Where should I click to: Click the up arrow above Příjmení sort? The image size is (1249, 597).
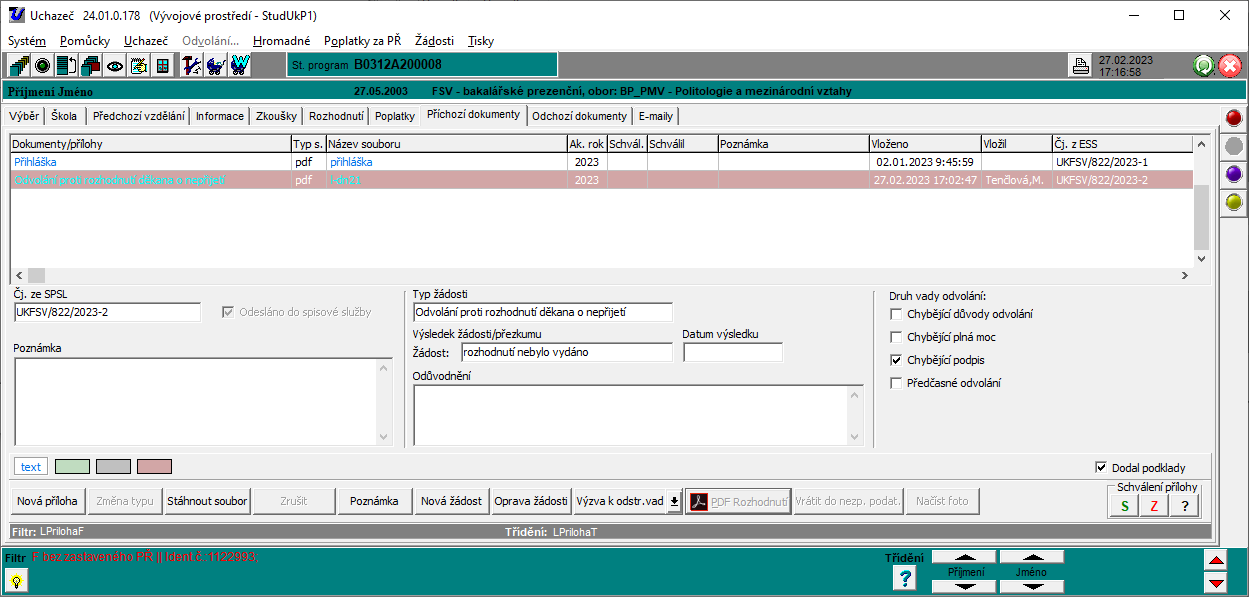pyautogui.click(x=964, y=556)
